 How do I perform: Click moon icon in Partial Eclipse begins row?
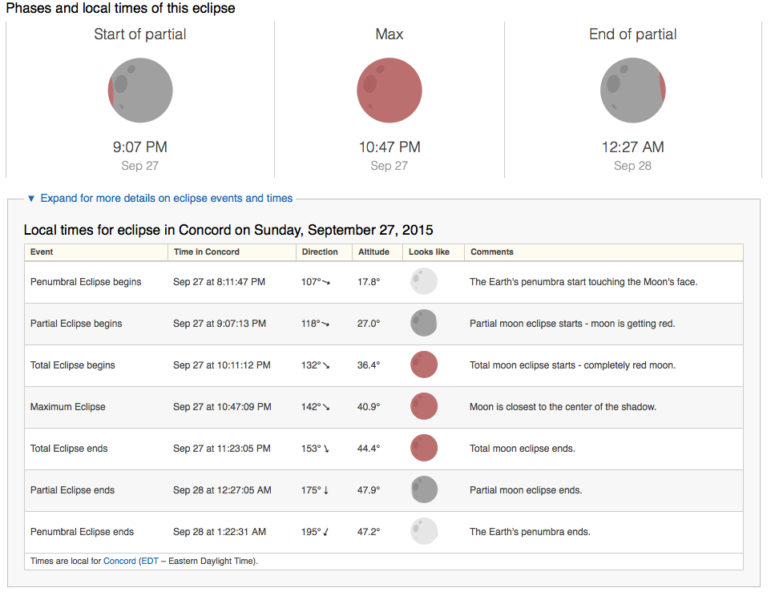pos(424,323)
